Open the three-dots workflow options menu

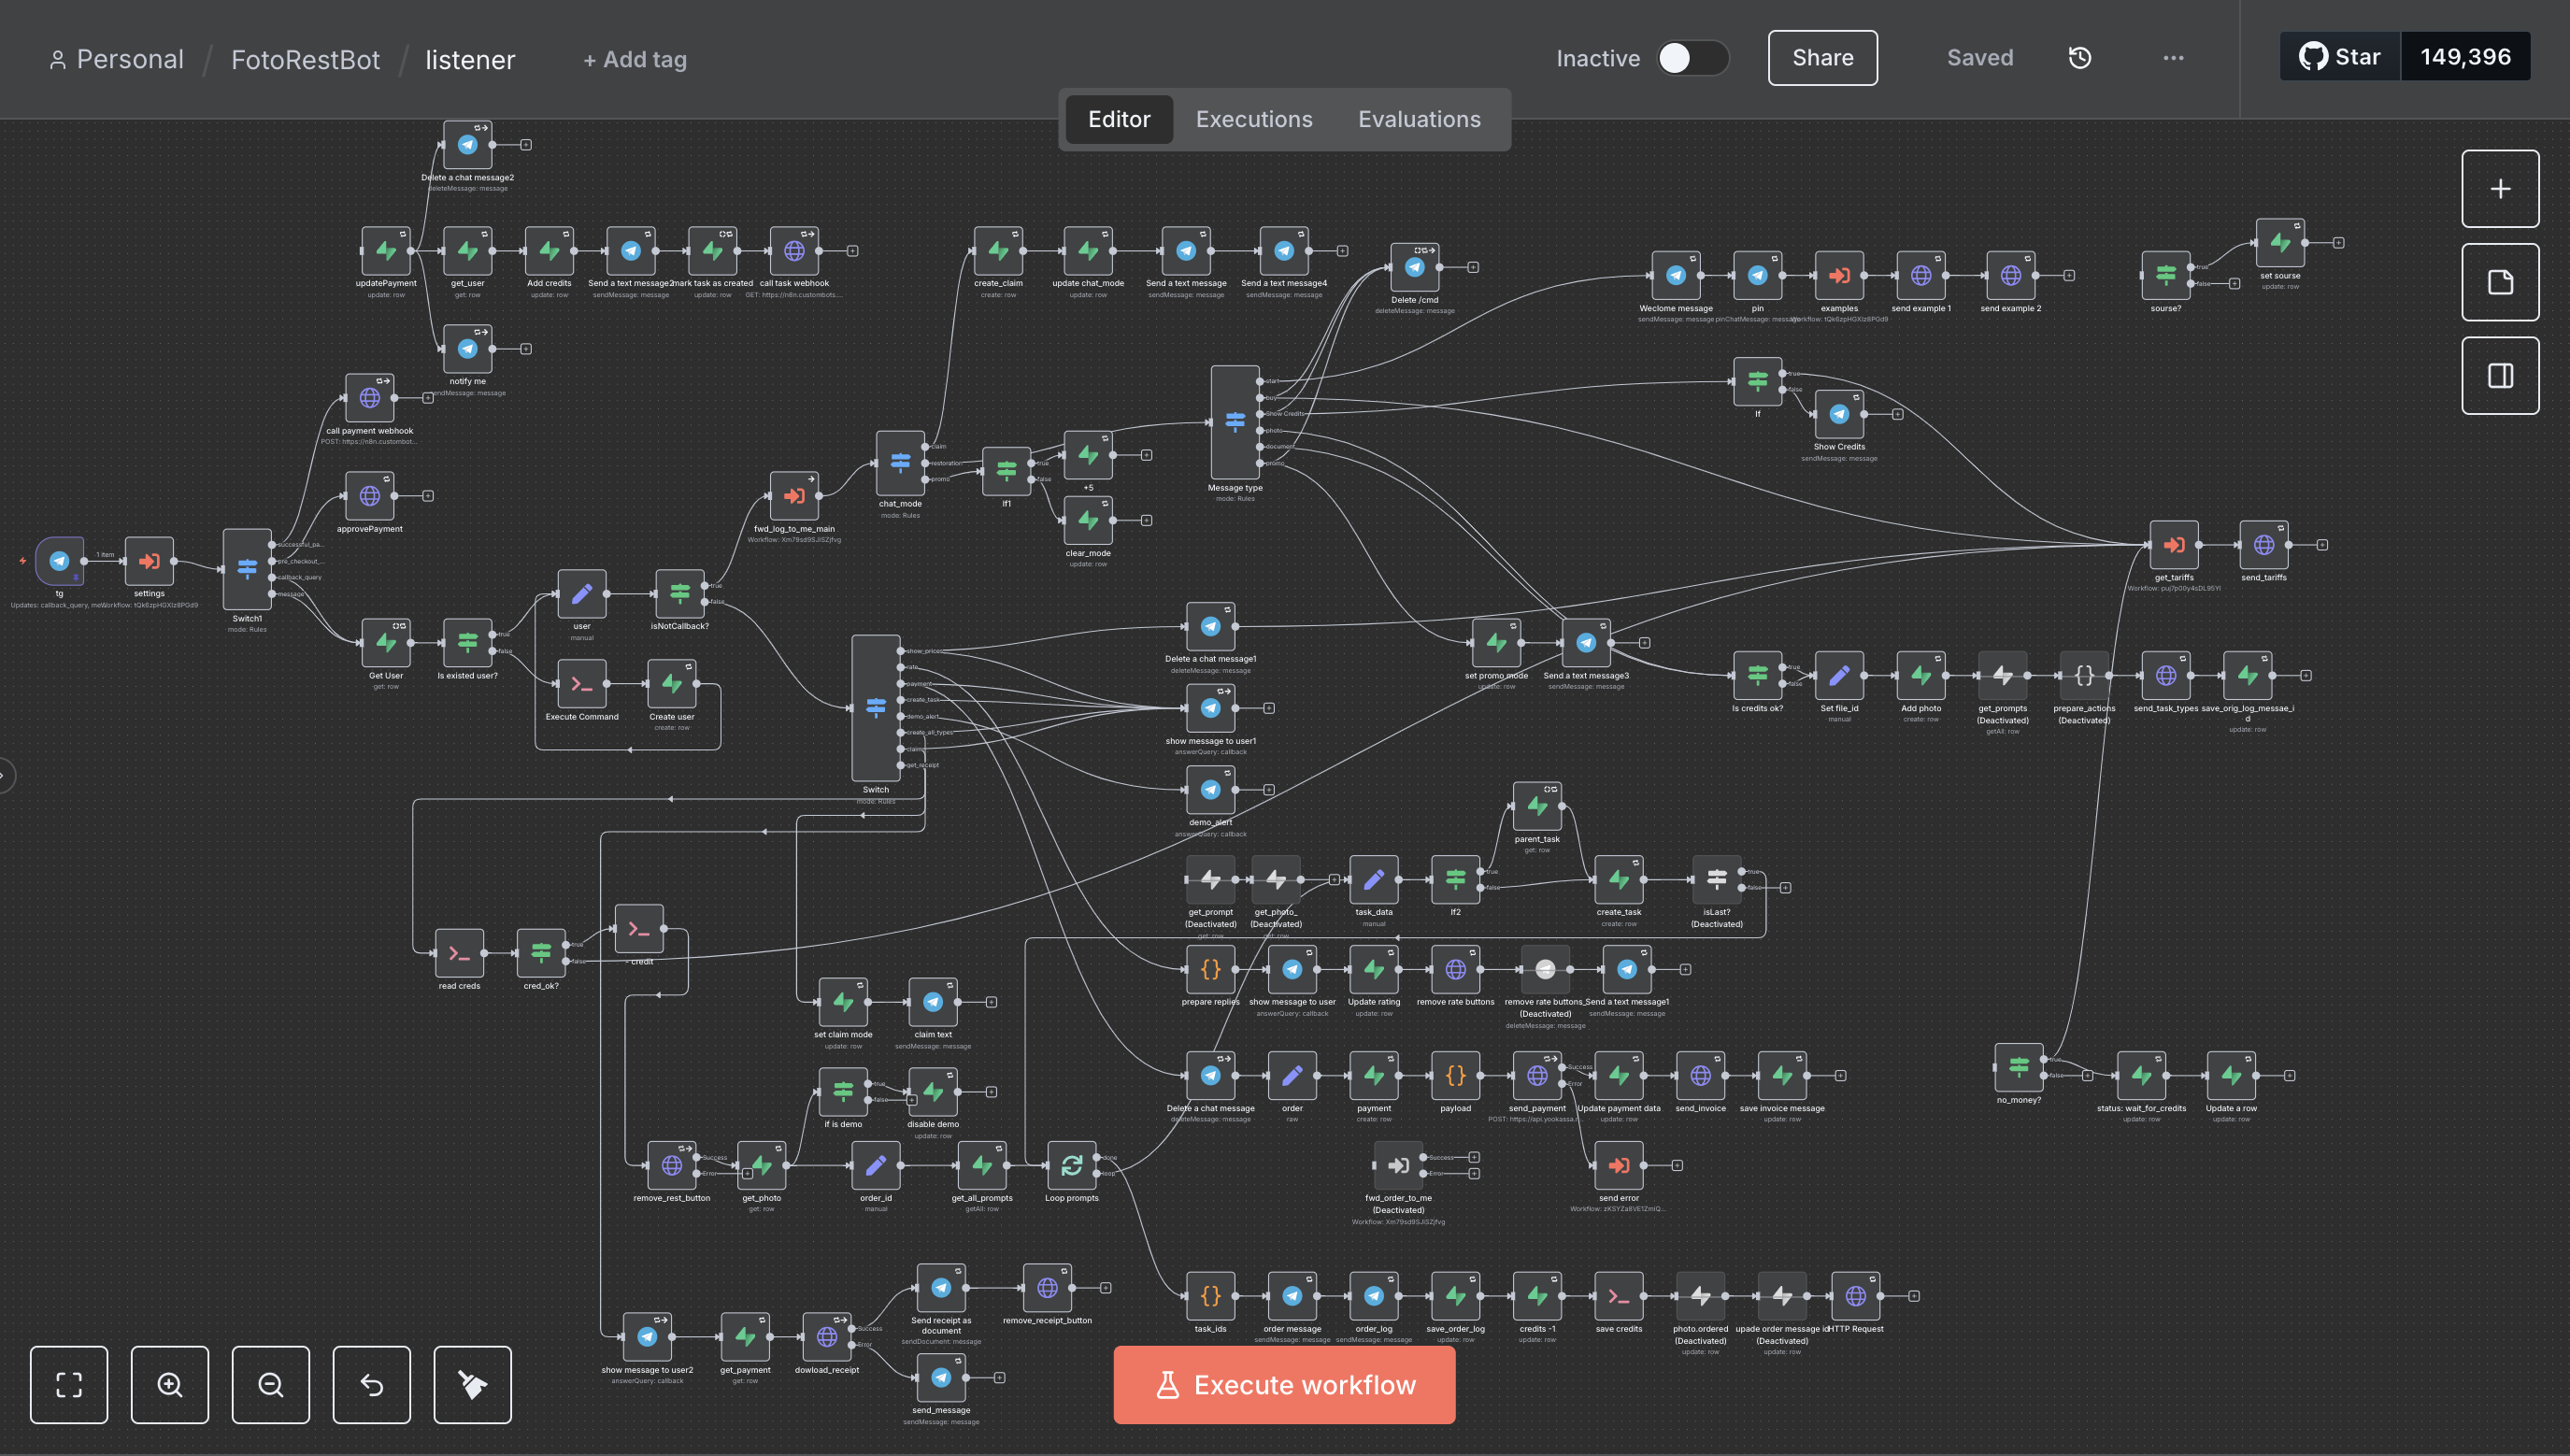click(2172, 58)
